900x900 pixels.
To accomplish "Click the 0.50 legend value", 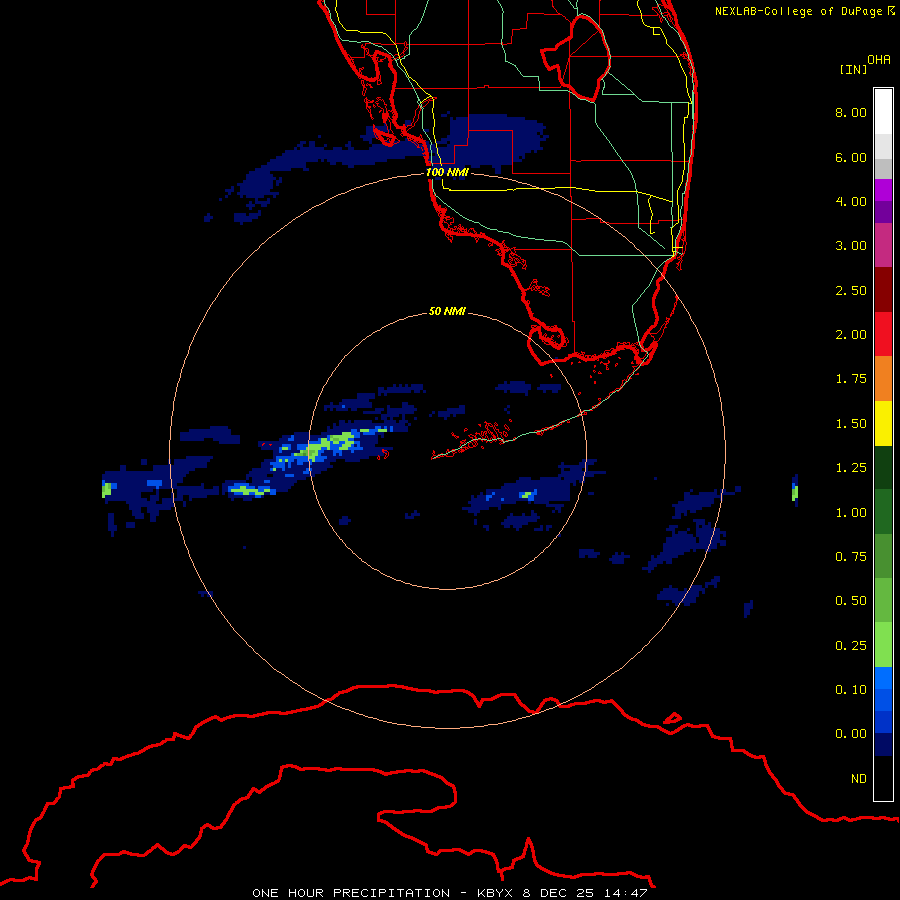I will pos(851,601).
